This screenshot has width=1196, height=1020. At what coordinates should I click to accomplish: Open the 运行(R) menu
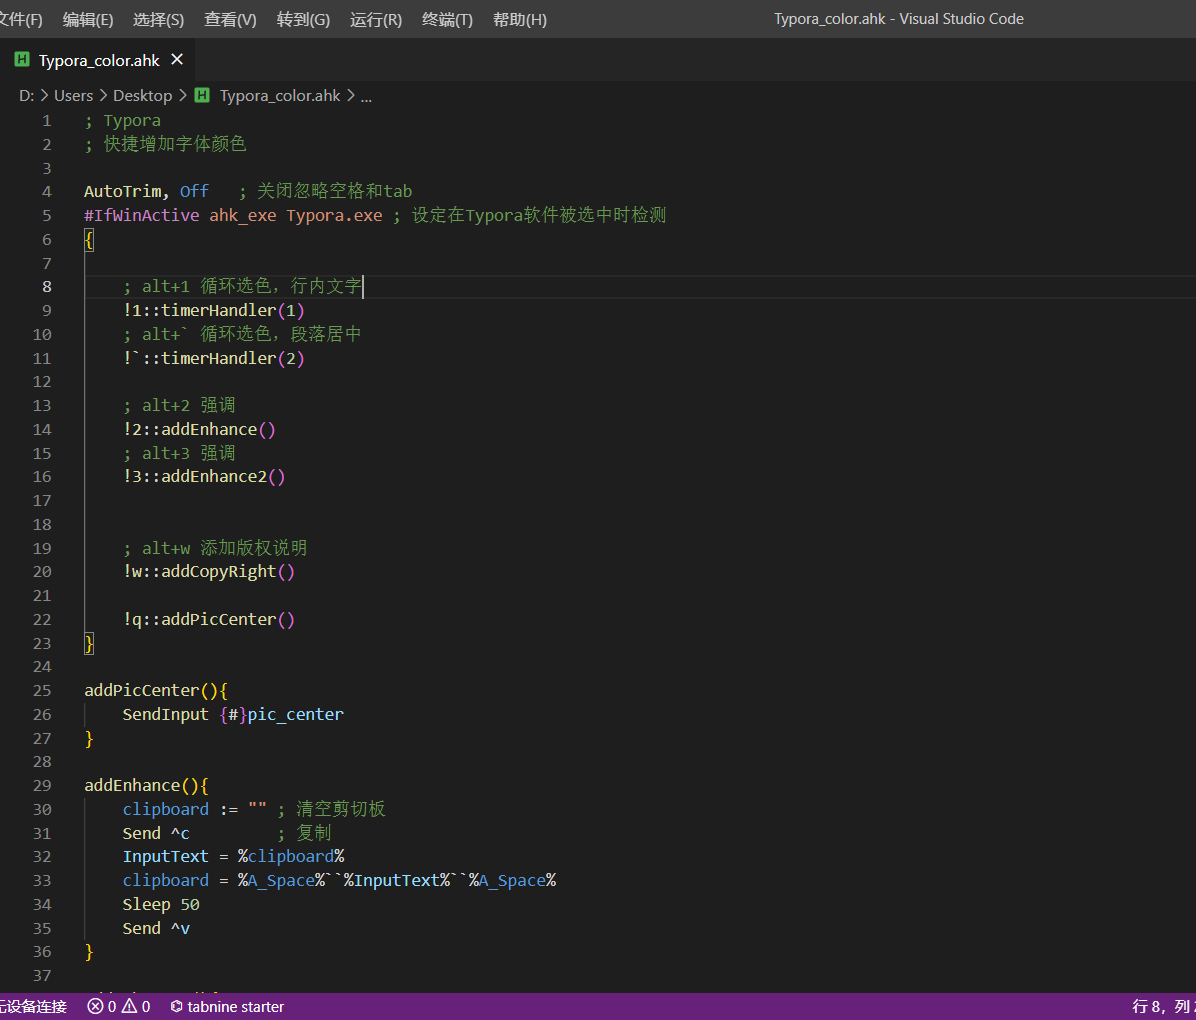pyautogui.click(x=375, y=19)
